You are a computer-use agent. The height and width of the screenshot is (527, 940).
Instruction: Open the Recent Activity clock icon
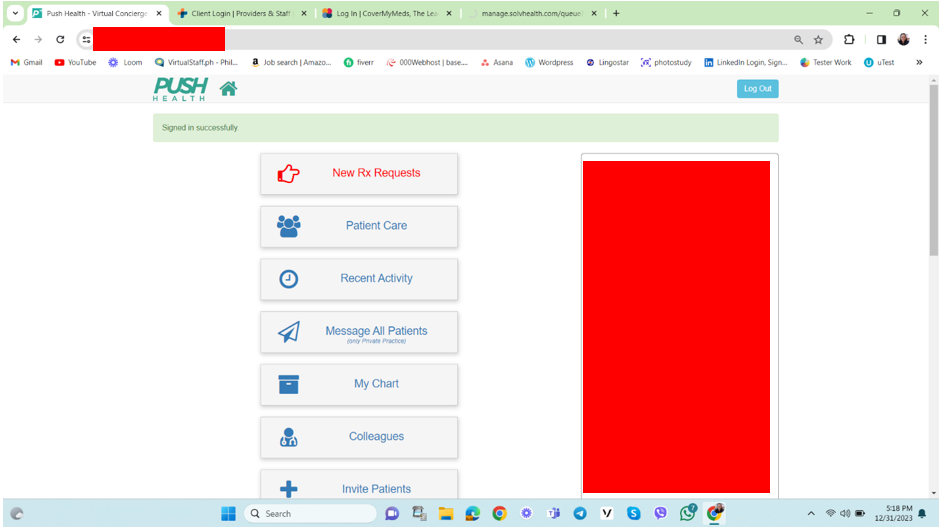tap(288, 279)
